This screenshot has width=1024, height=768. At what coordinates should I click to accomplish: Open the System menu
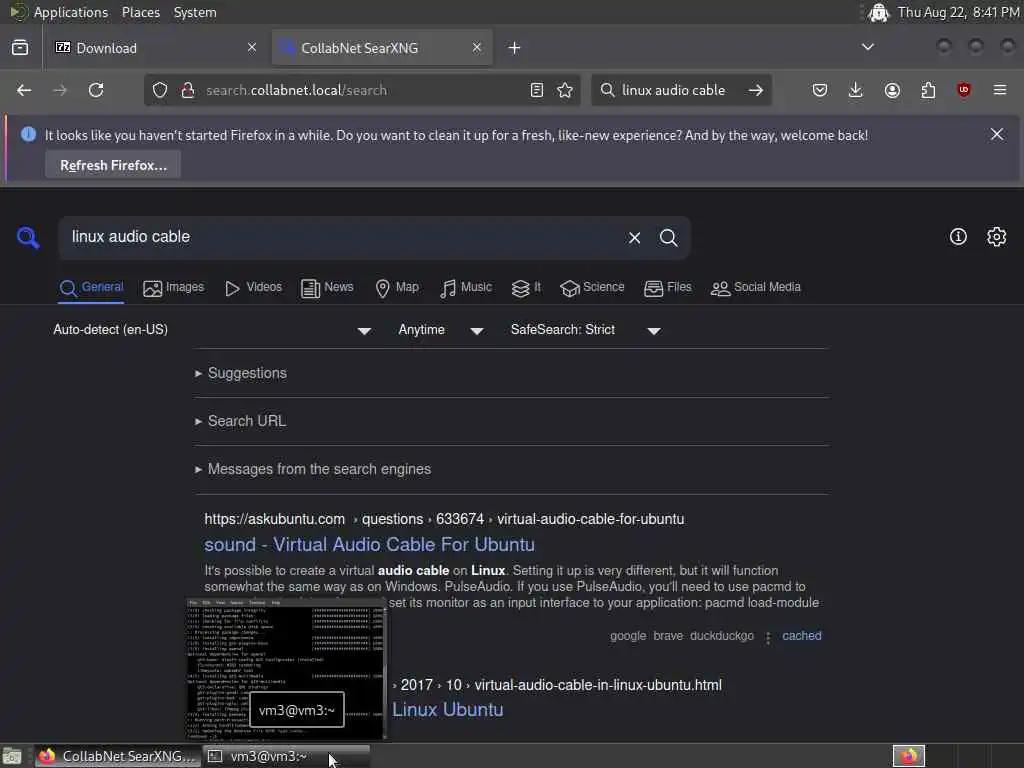click(195, 12)
